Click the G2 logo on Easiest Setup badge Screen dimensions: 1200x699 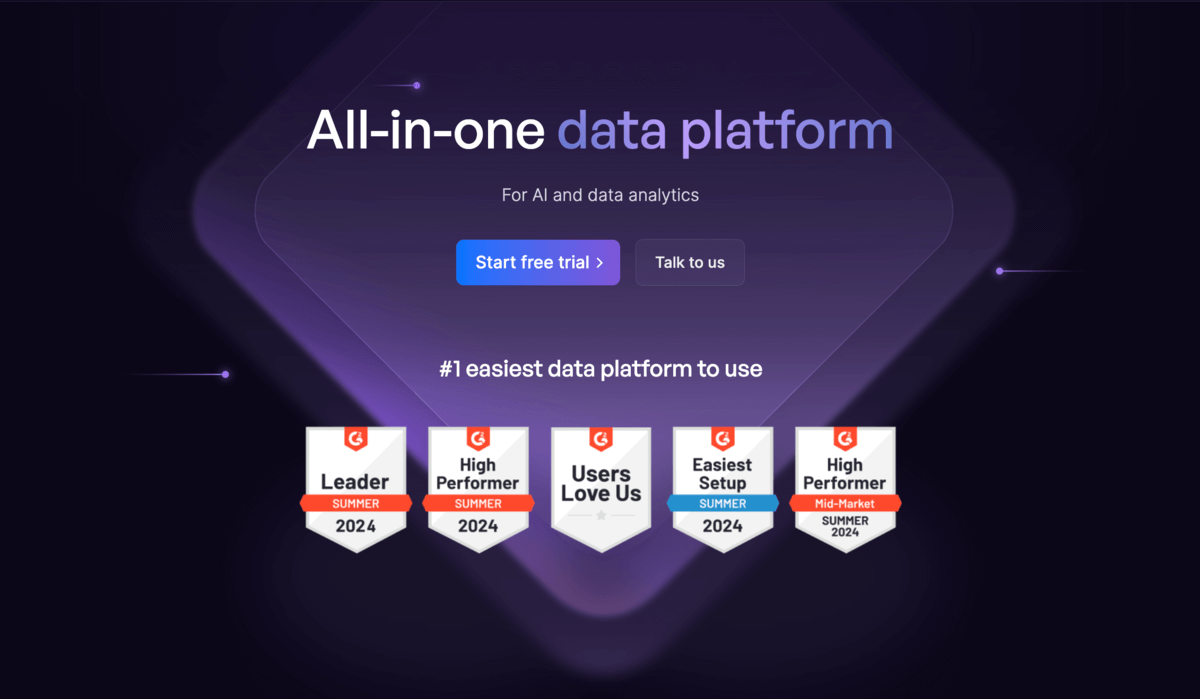tap(722, 439)
